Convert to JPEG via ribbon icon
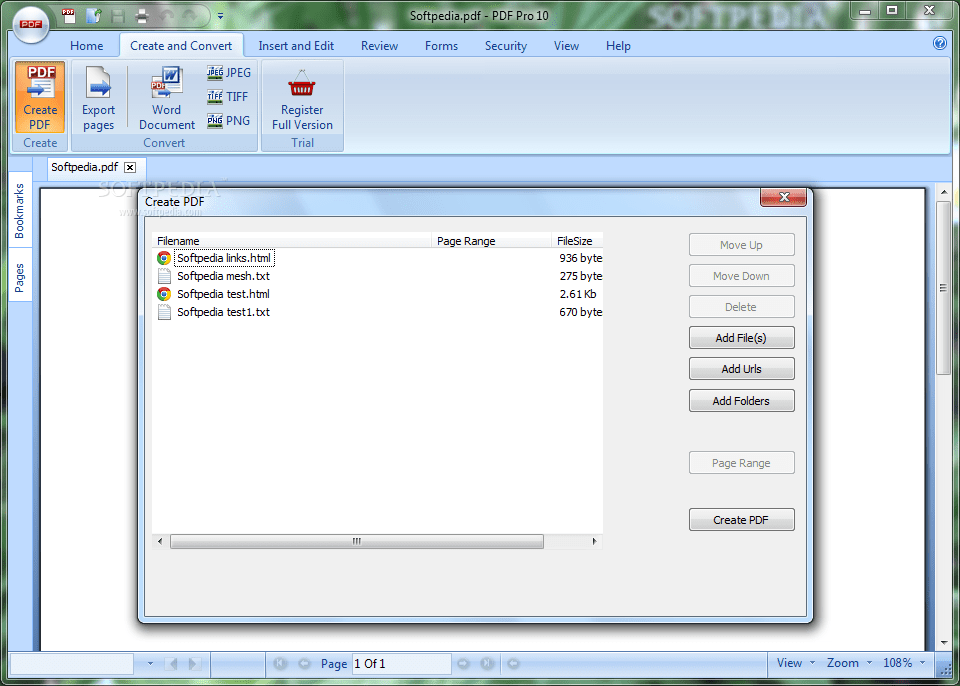The height and width of the screenshot is (686, 960). pos(229,72)
